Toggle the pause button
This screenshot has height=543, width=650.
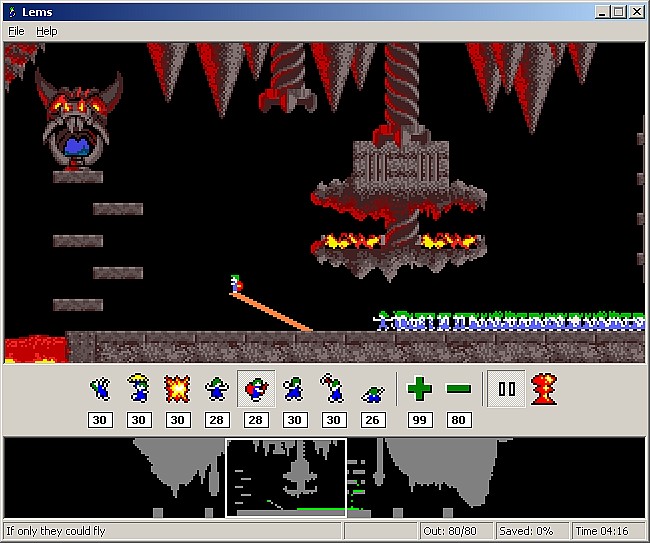tap(506, 389)
